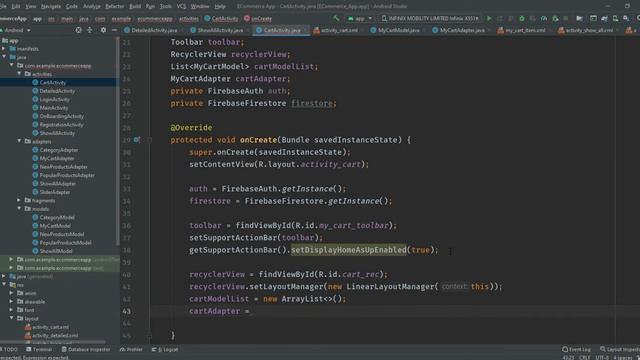Click the Debug app bug icon
The height and width of the screenshot is (360, 640).
[522, 18]
